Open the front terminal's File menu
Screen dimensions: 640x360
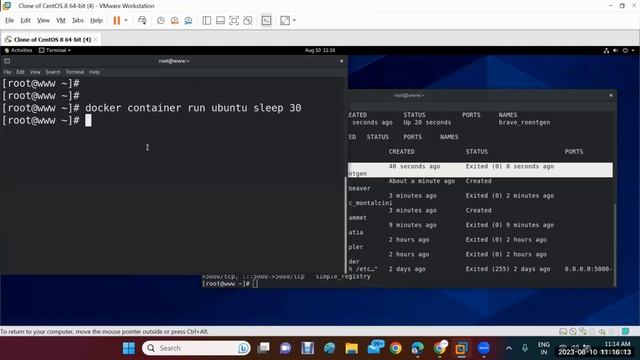point(7,72)
